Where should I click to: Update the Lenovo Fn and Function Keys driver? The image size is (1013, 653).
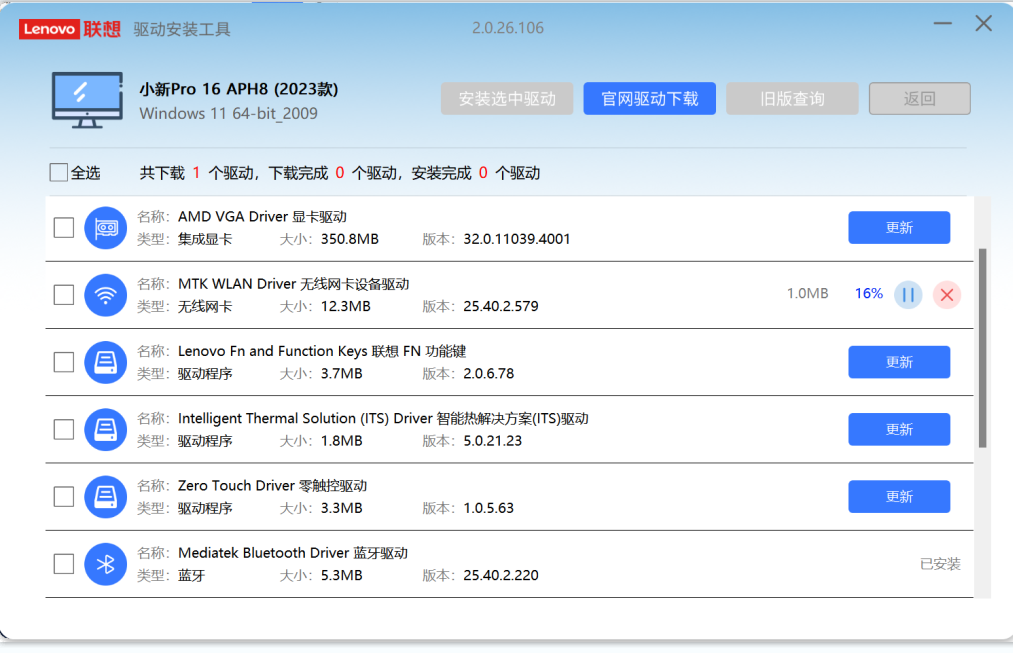coord(899,362)
